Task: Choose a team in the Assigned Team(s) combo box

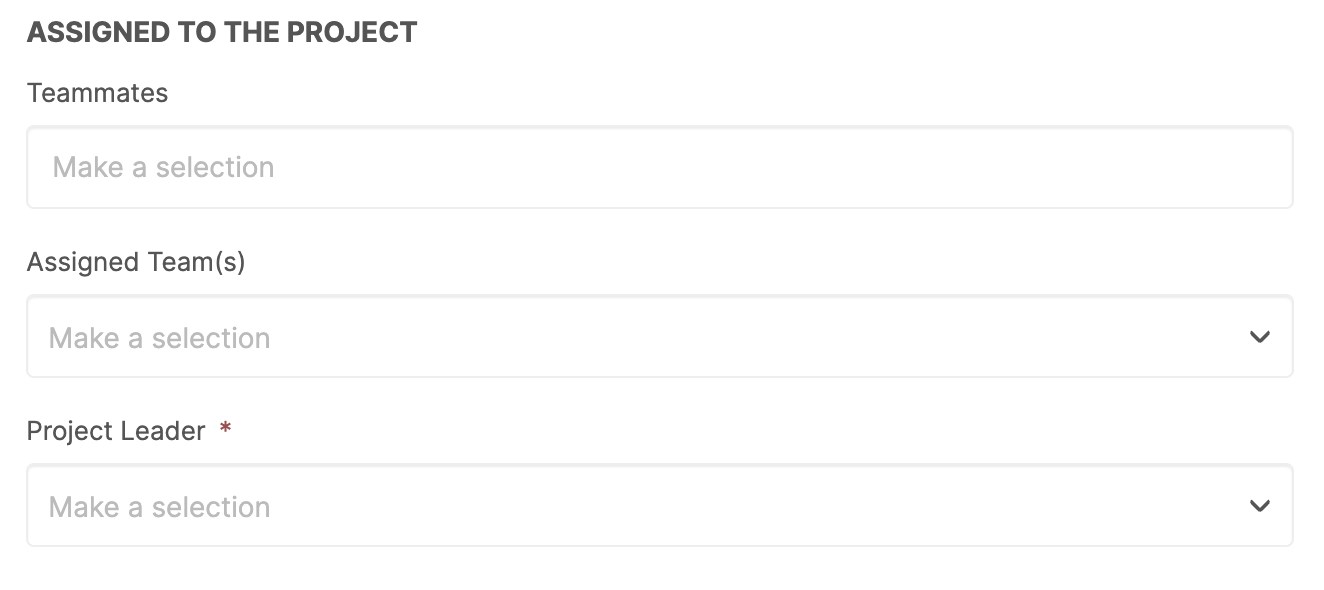Action: [660, 336]
